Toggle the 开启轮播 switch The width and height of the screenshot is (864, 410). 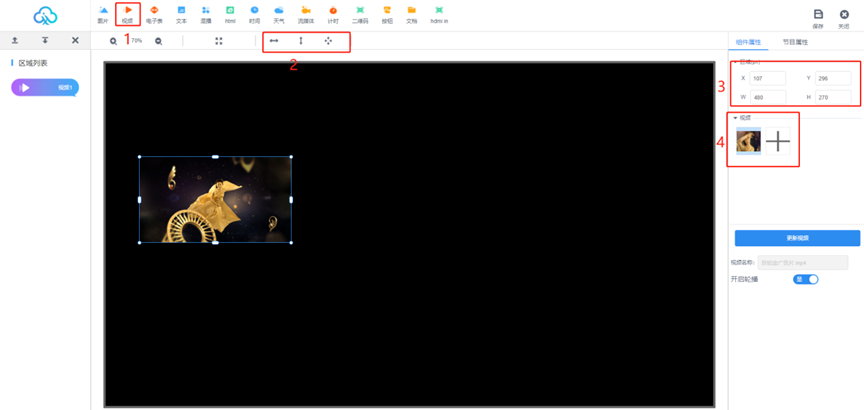[x=805, y=279]
